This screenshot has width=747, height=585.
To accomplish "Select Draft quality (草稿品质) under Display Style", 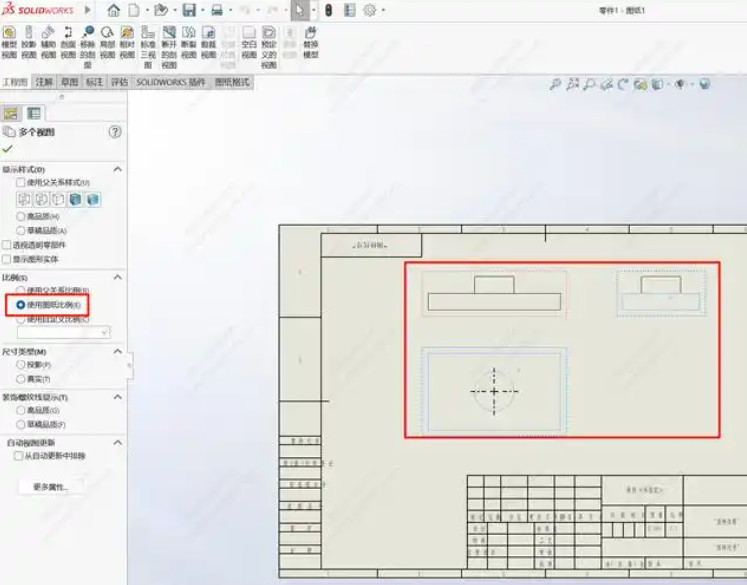I will (x=20, y=231).
